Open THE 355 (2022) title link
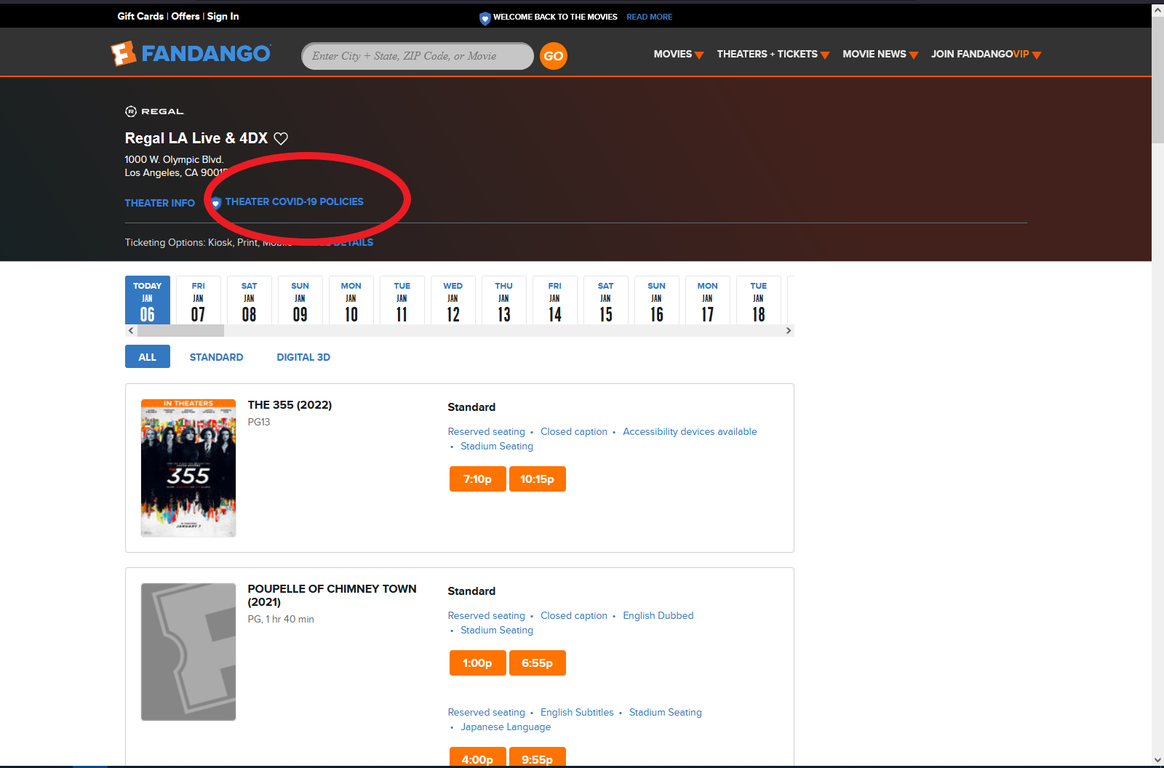 [290, 405]
